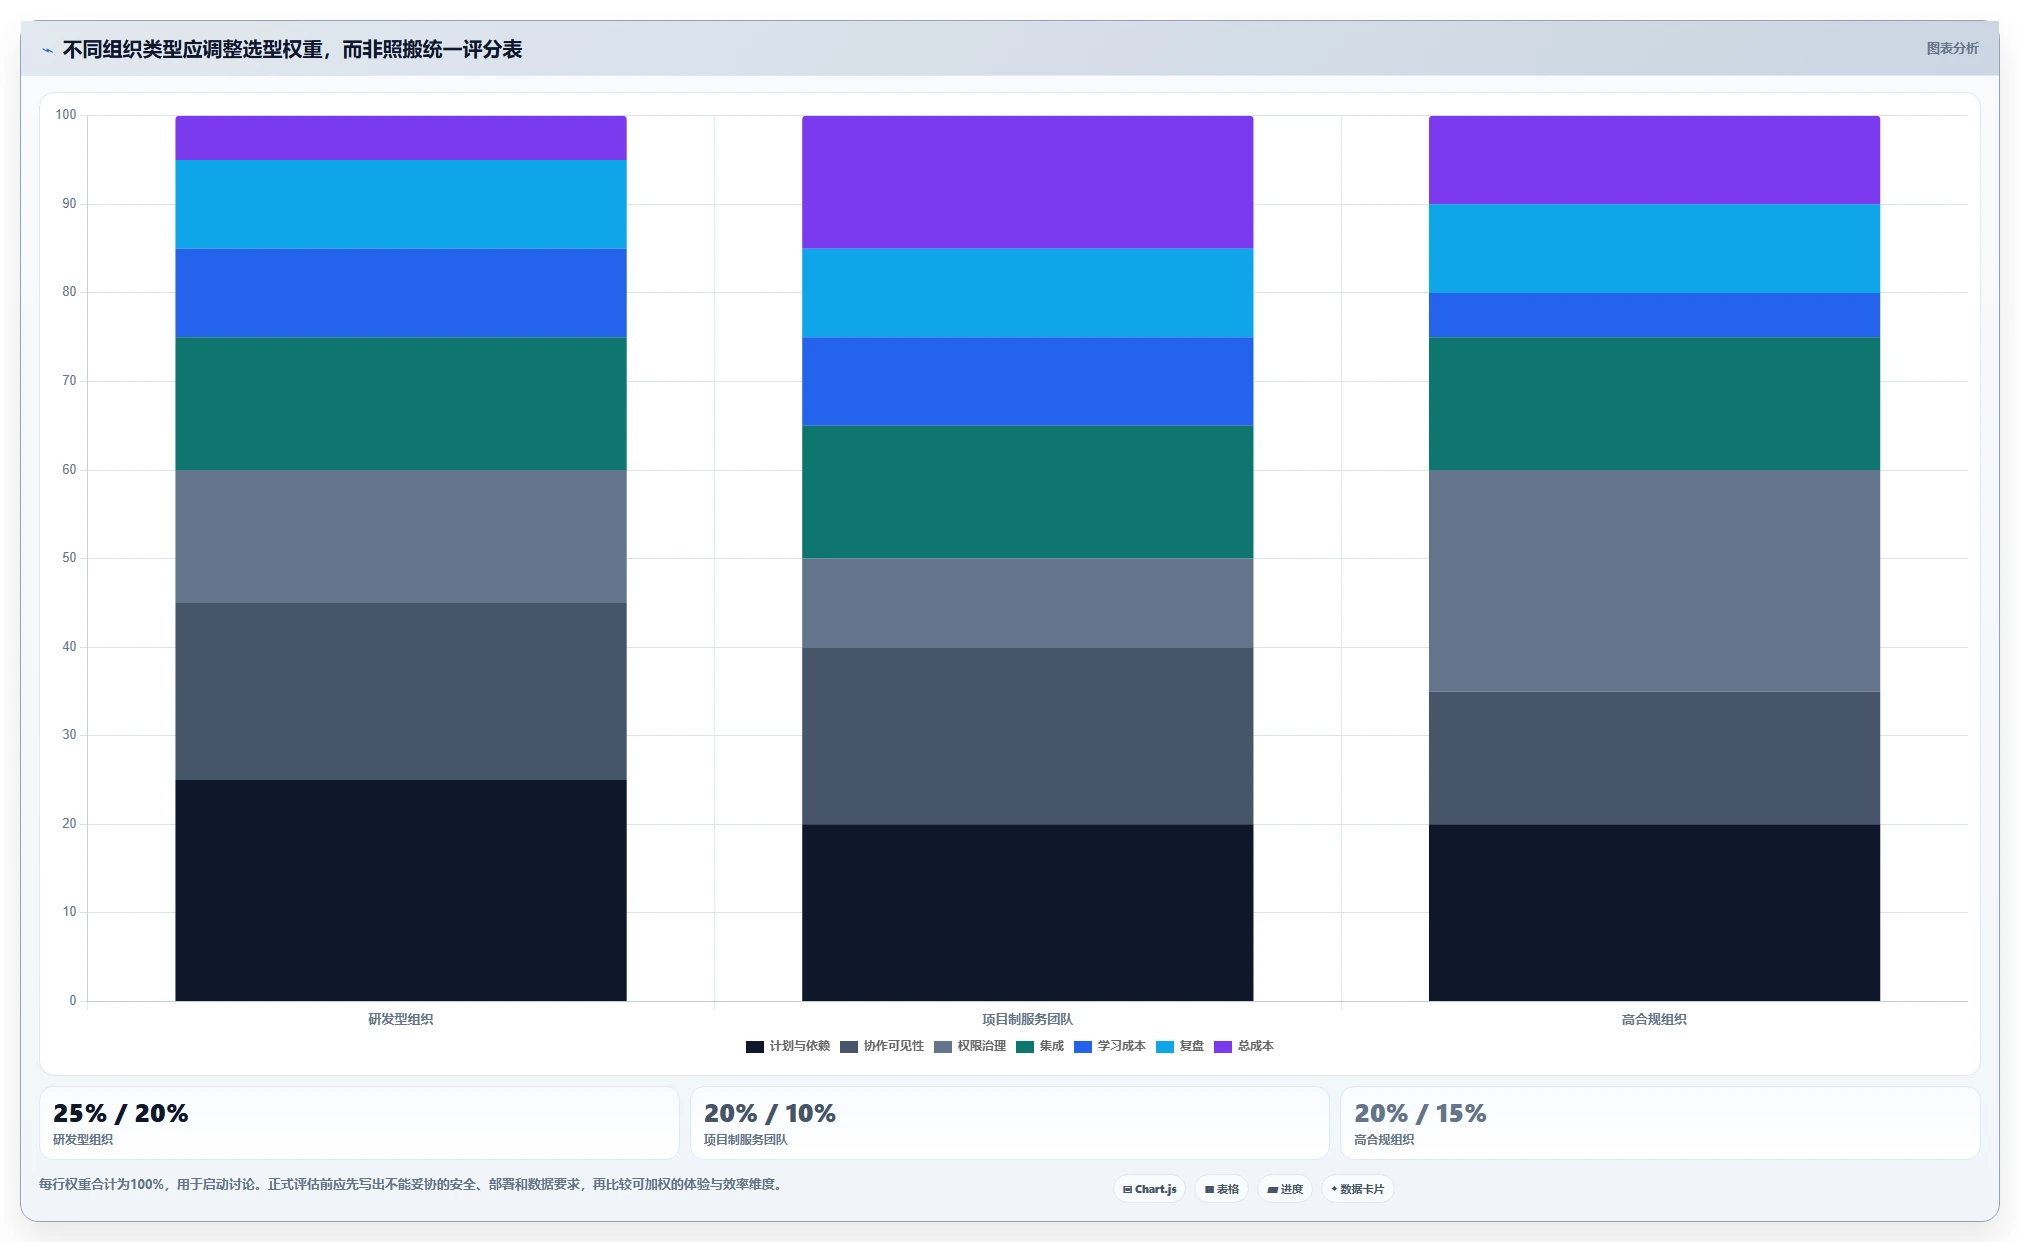Toggle the 复盘 legend series
The image size is (2020, 1242).
[1180, 1046]
